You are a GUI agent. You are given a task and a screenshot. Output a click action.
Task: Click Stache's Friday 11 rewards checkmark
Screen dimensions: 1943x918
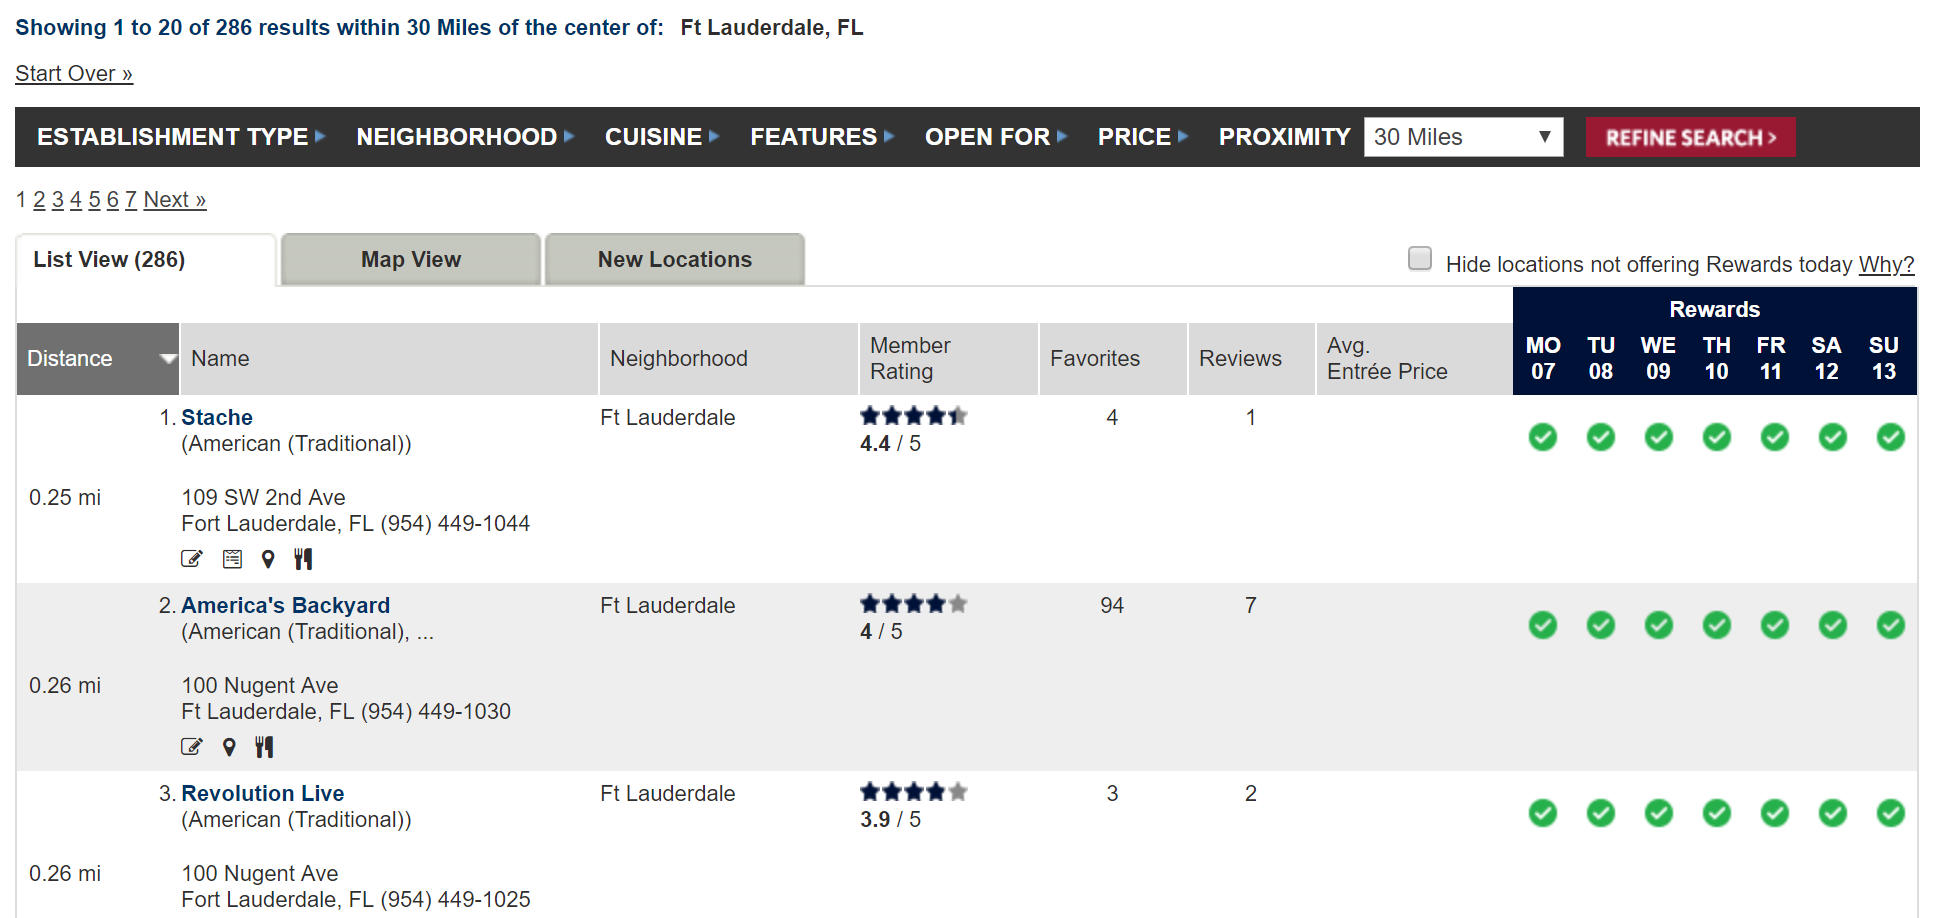(x=1775, y=437)
